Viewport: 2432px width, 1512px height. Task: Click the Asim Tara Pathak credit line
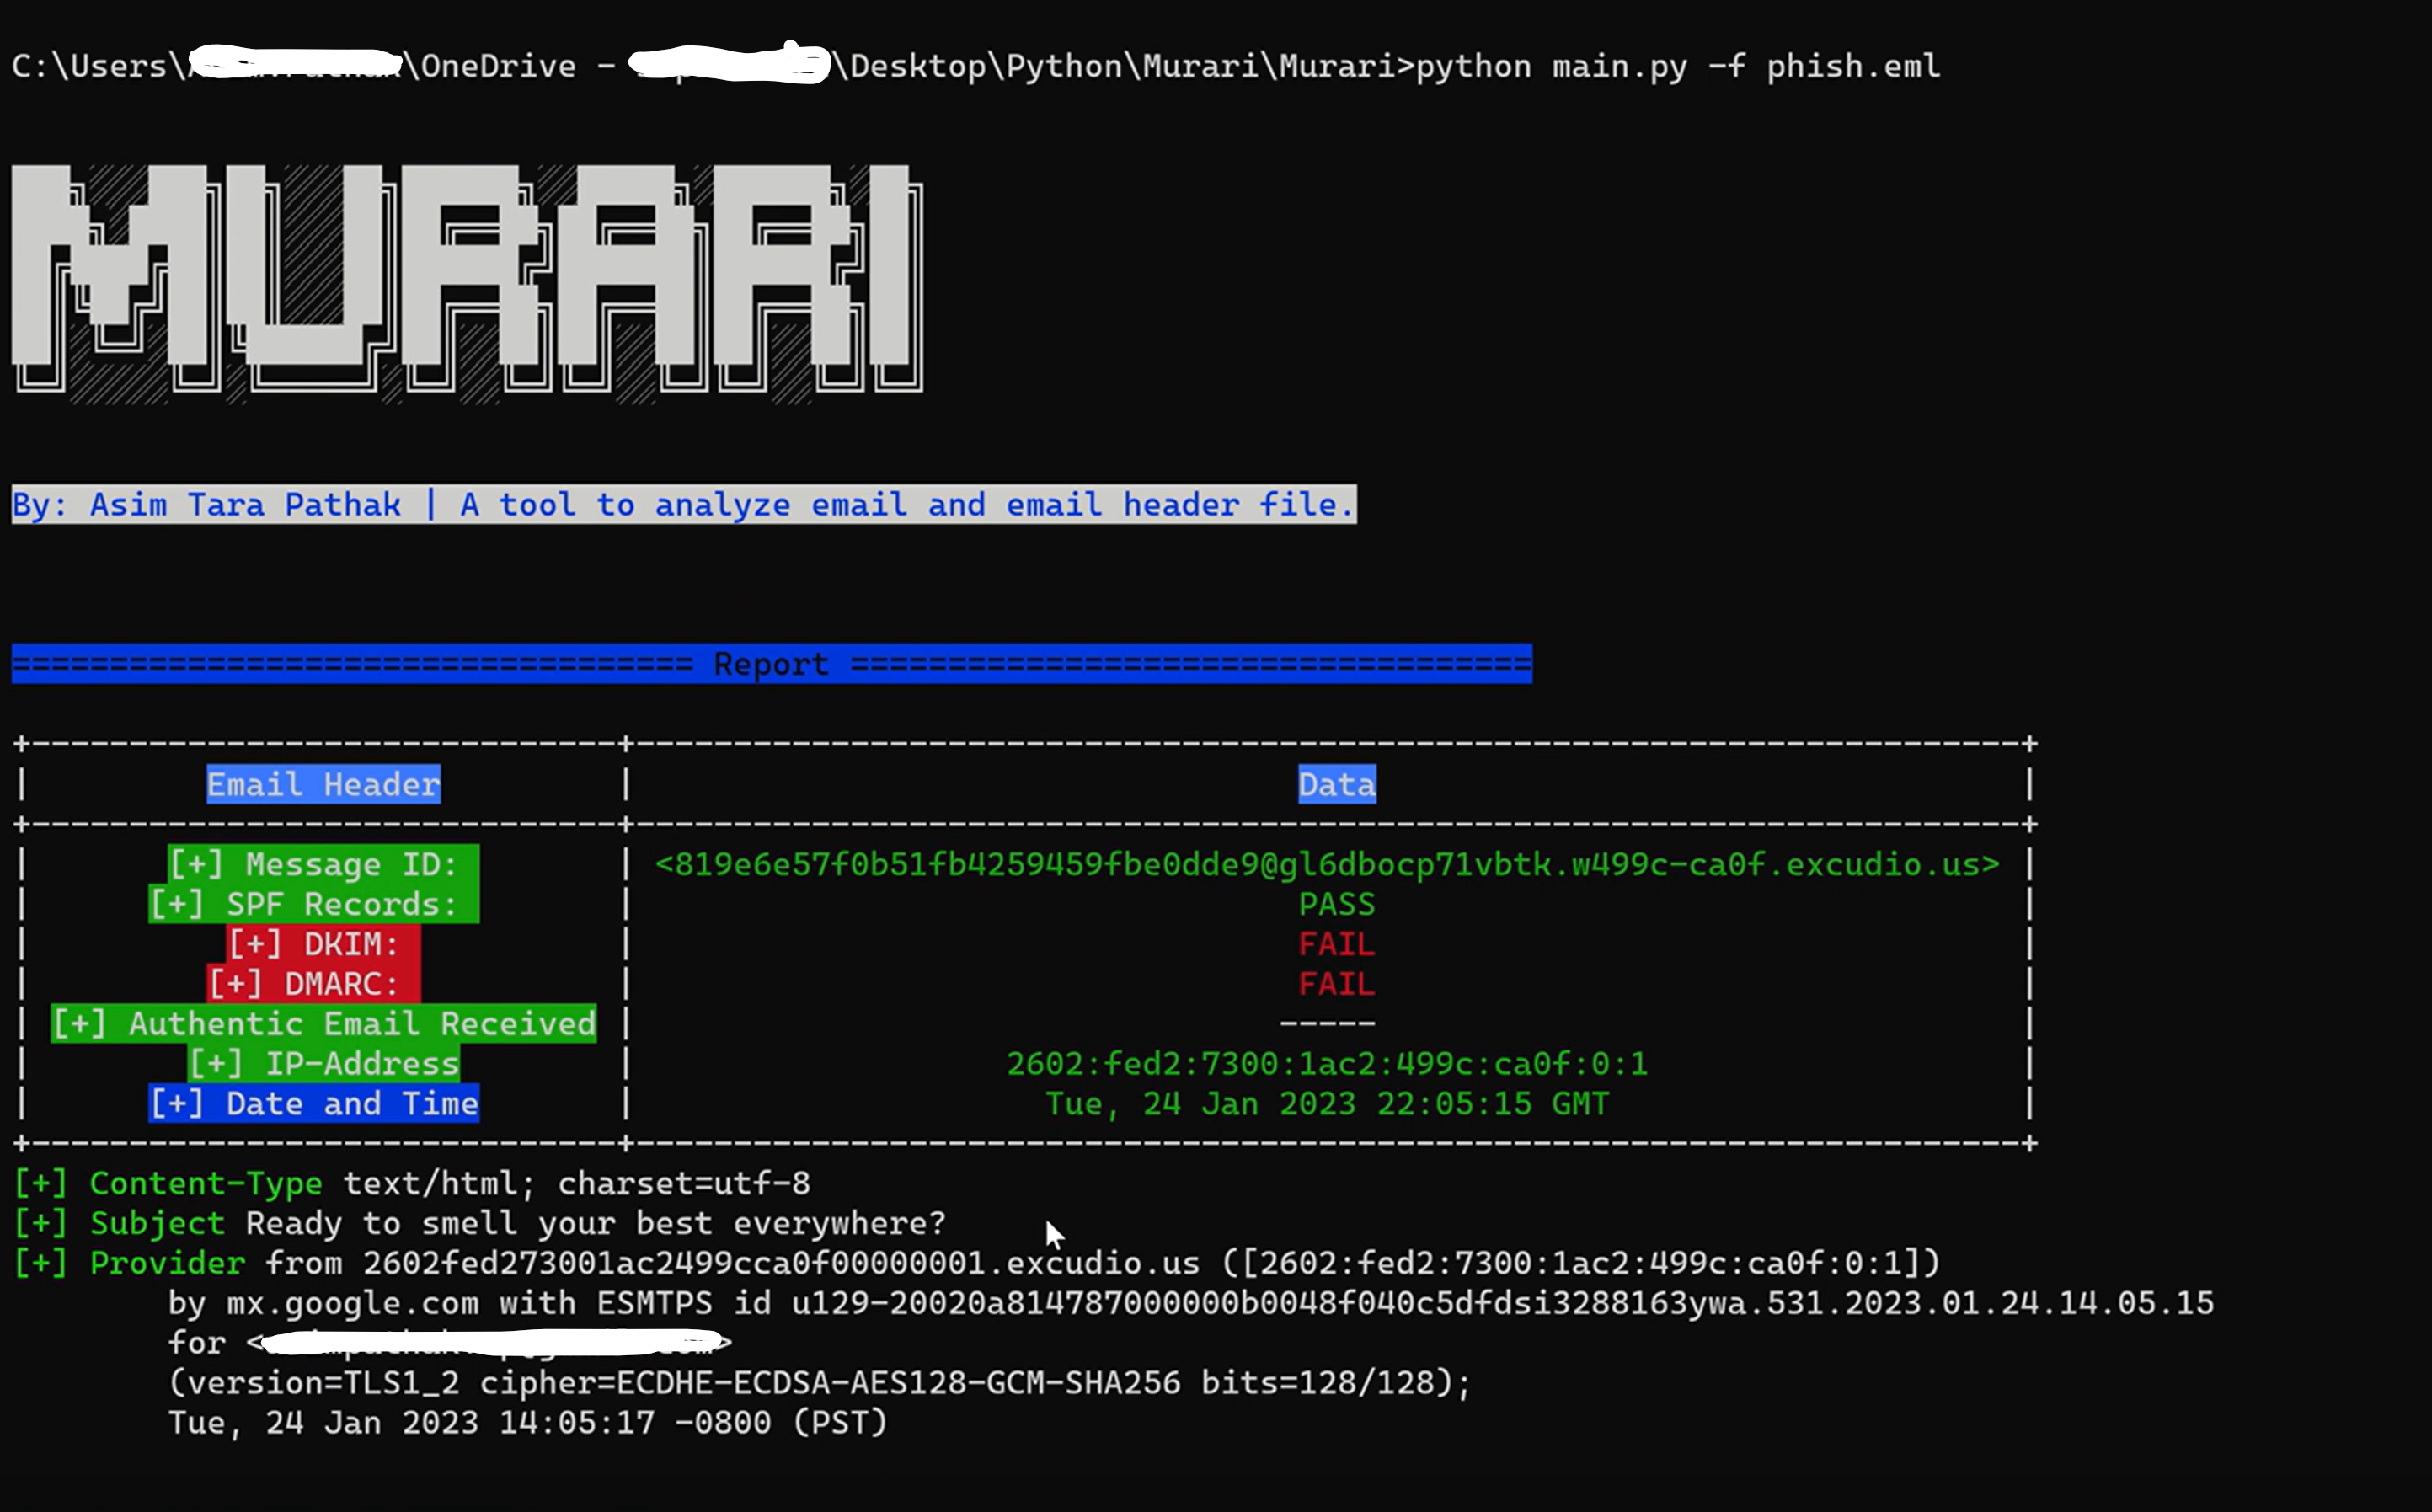click(x=680, y=505)
